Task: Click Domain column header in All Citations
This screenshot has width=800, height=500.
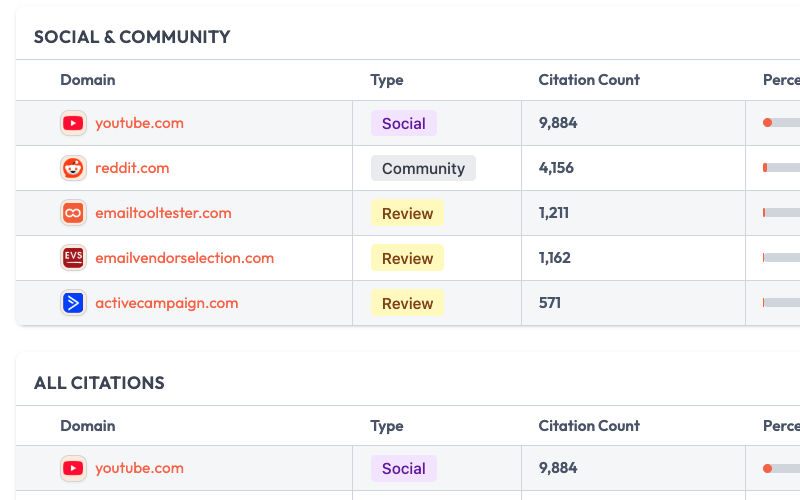Action: tap(88, 426)
